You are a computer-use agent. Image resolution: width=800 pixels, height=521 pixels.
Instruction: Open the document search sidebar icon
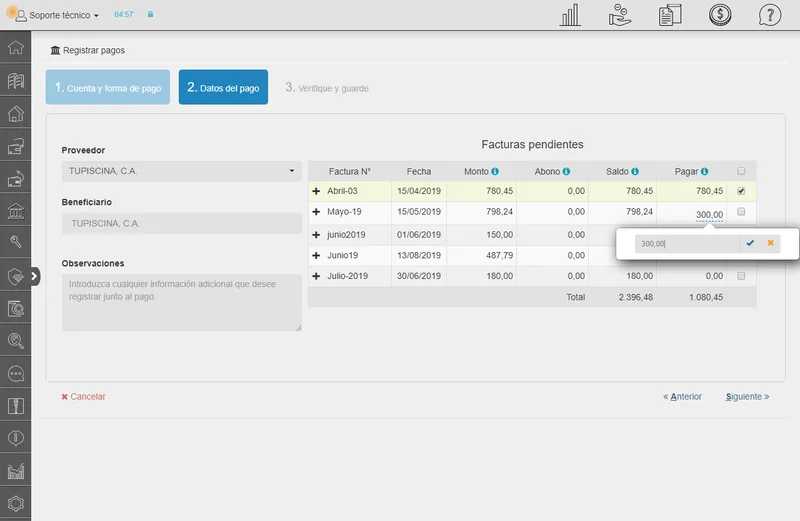pyautogui.click(x=15, y=308)
